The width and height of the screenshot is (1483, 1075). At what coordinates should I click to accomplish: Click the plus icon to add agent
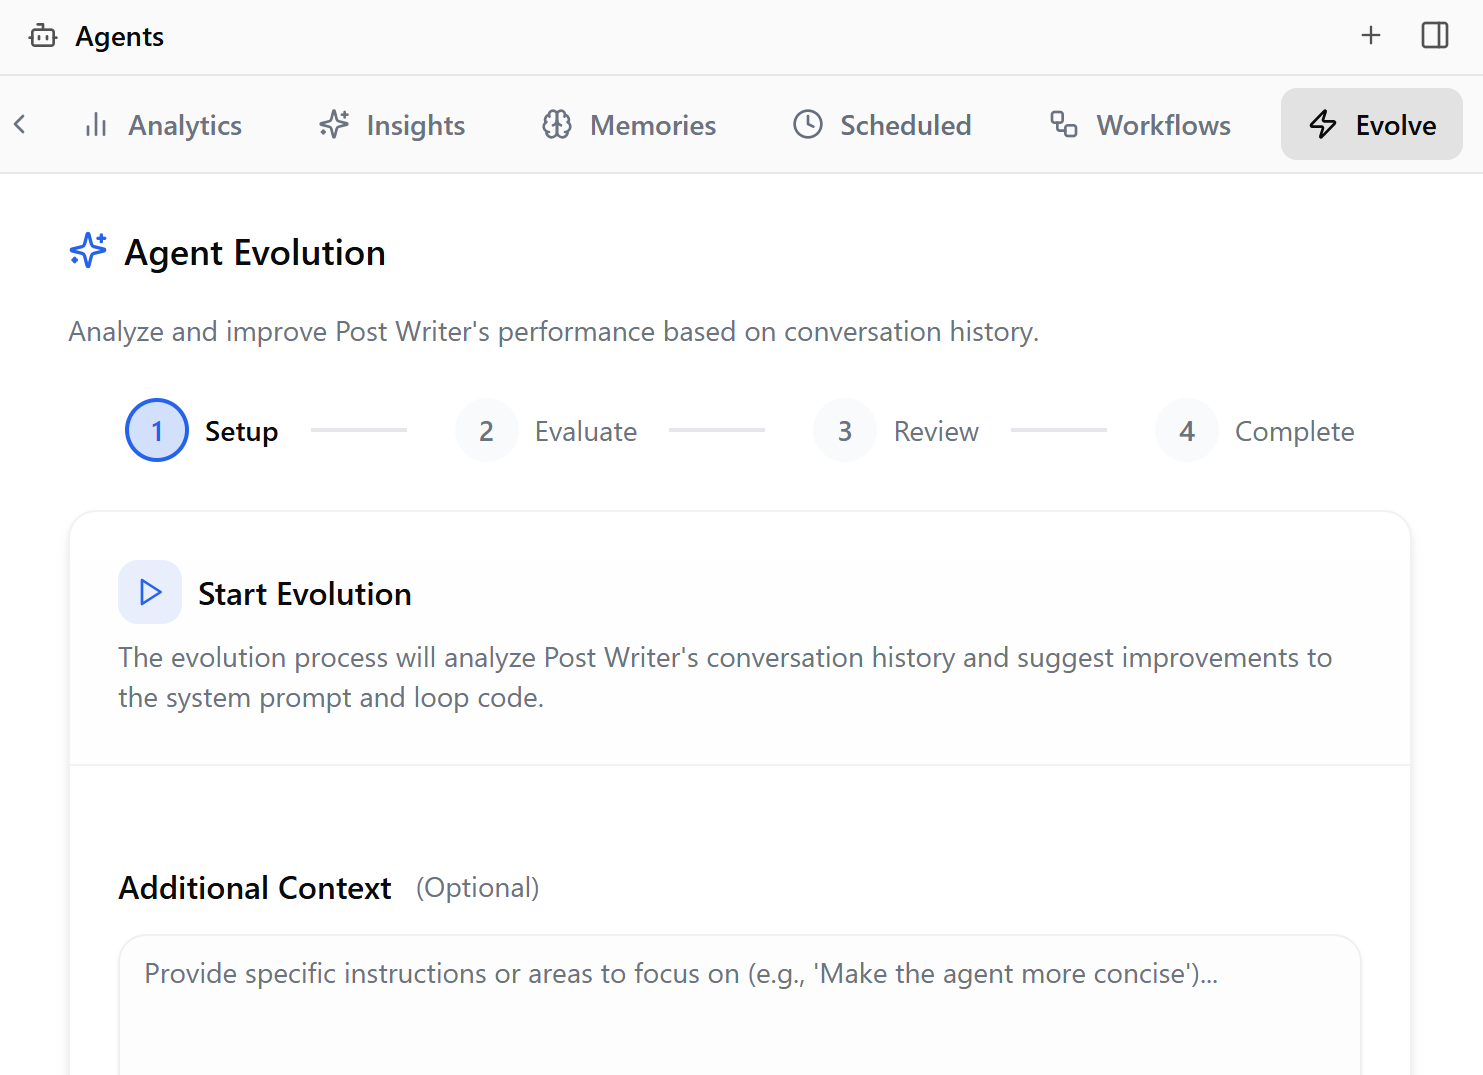[1370, 36]
